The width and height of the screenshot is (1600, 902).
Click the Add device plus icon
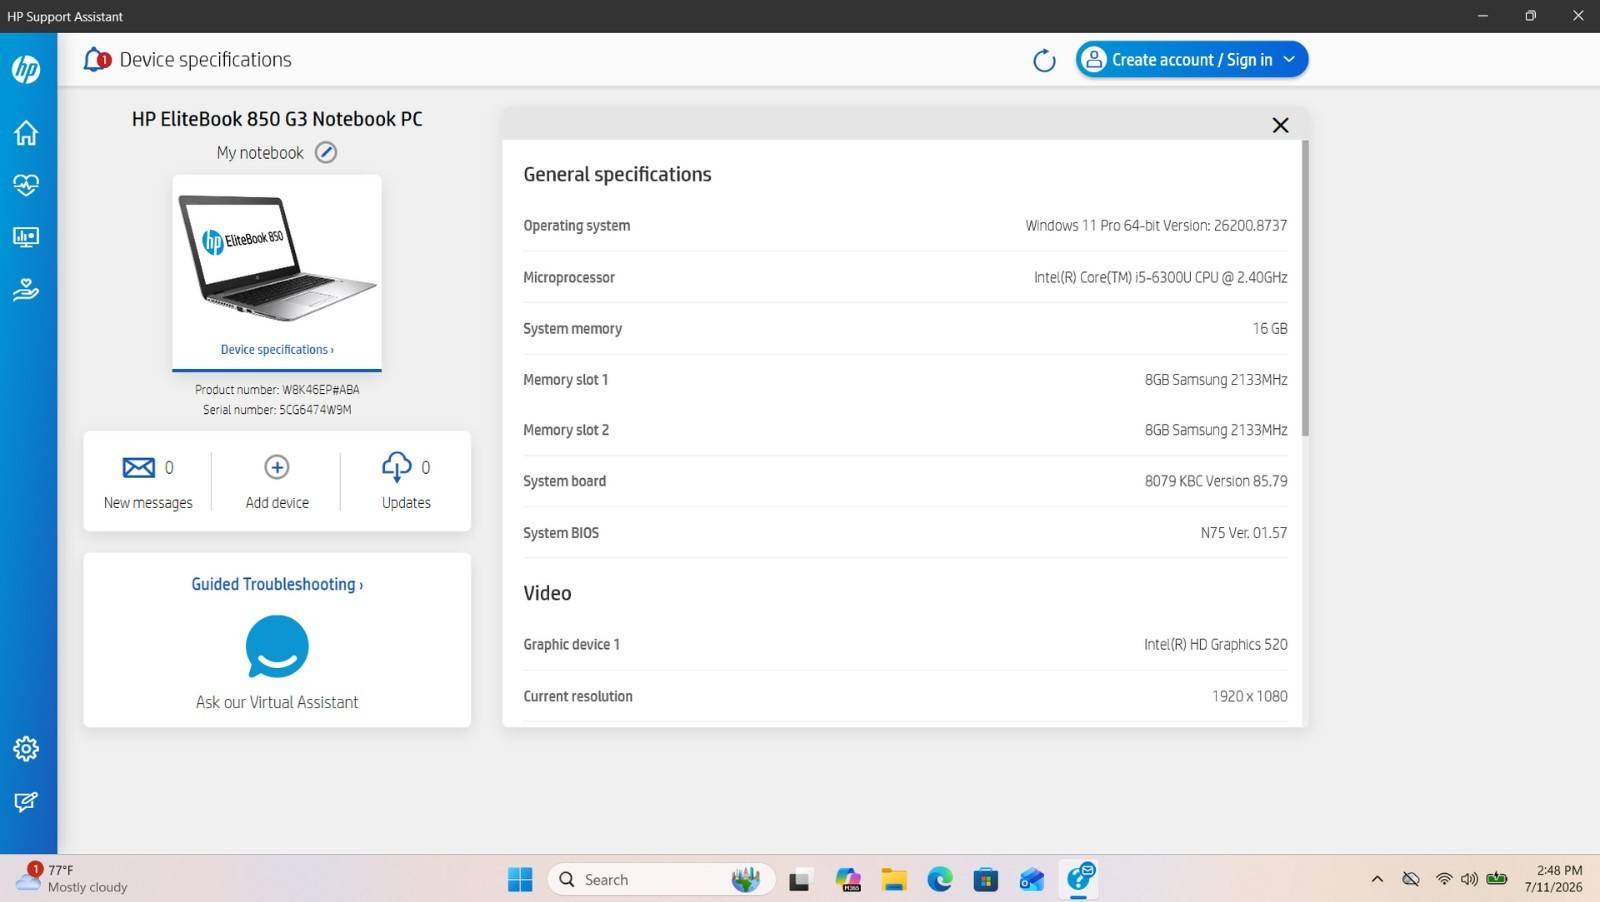(x=277, y=467)
